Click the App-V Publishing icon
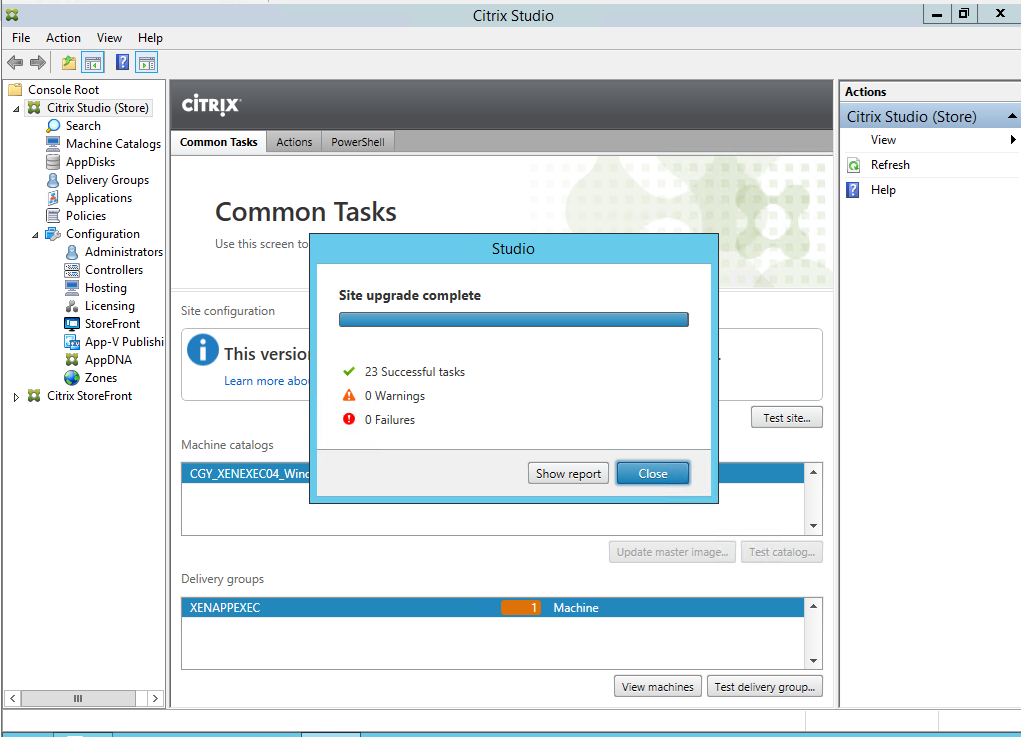The height and width of the screenshot is (737, 1021). tap(72, 341)
